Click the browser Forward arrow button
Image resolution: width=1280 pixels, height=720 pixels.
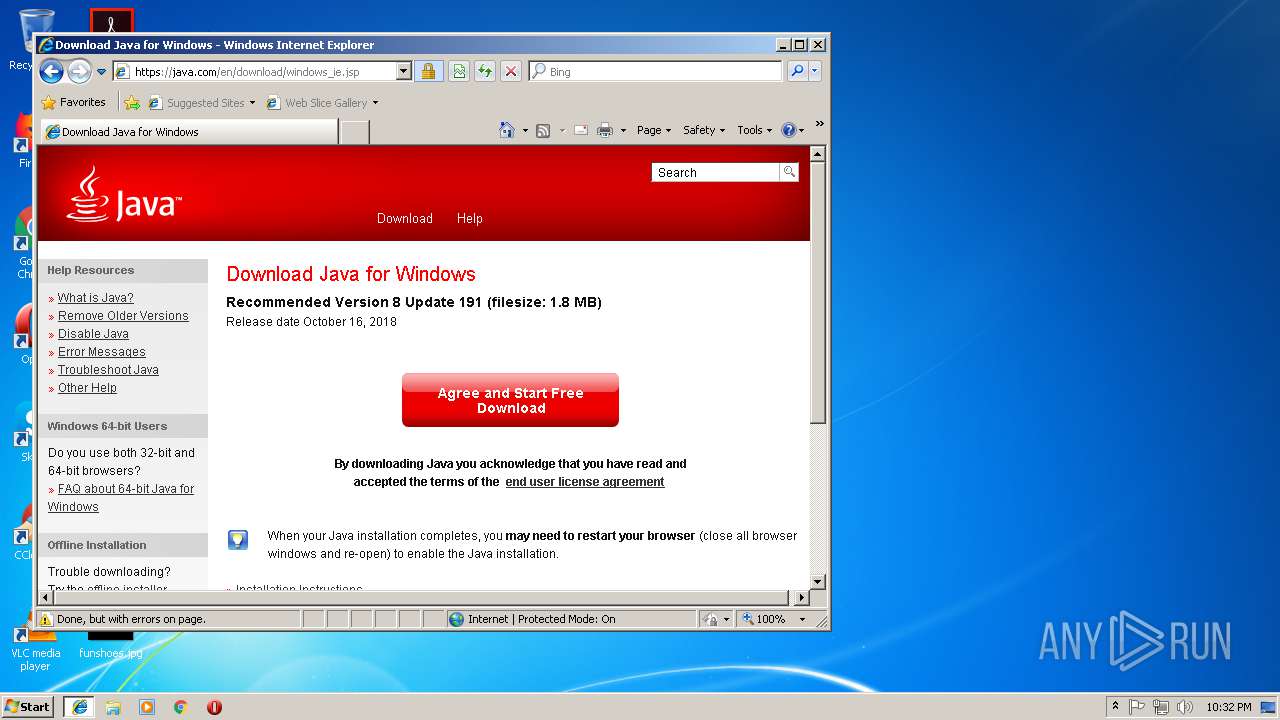(x=79, y=71)
